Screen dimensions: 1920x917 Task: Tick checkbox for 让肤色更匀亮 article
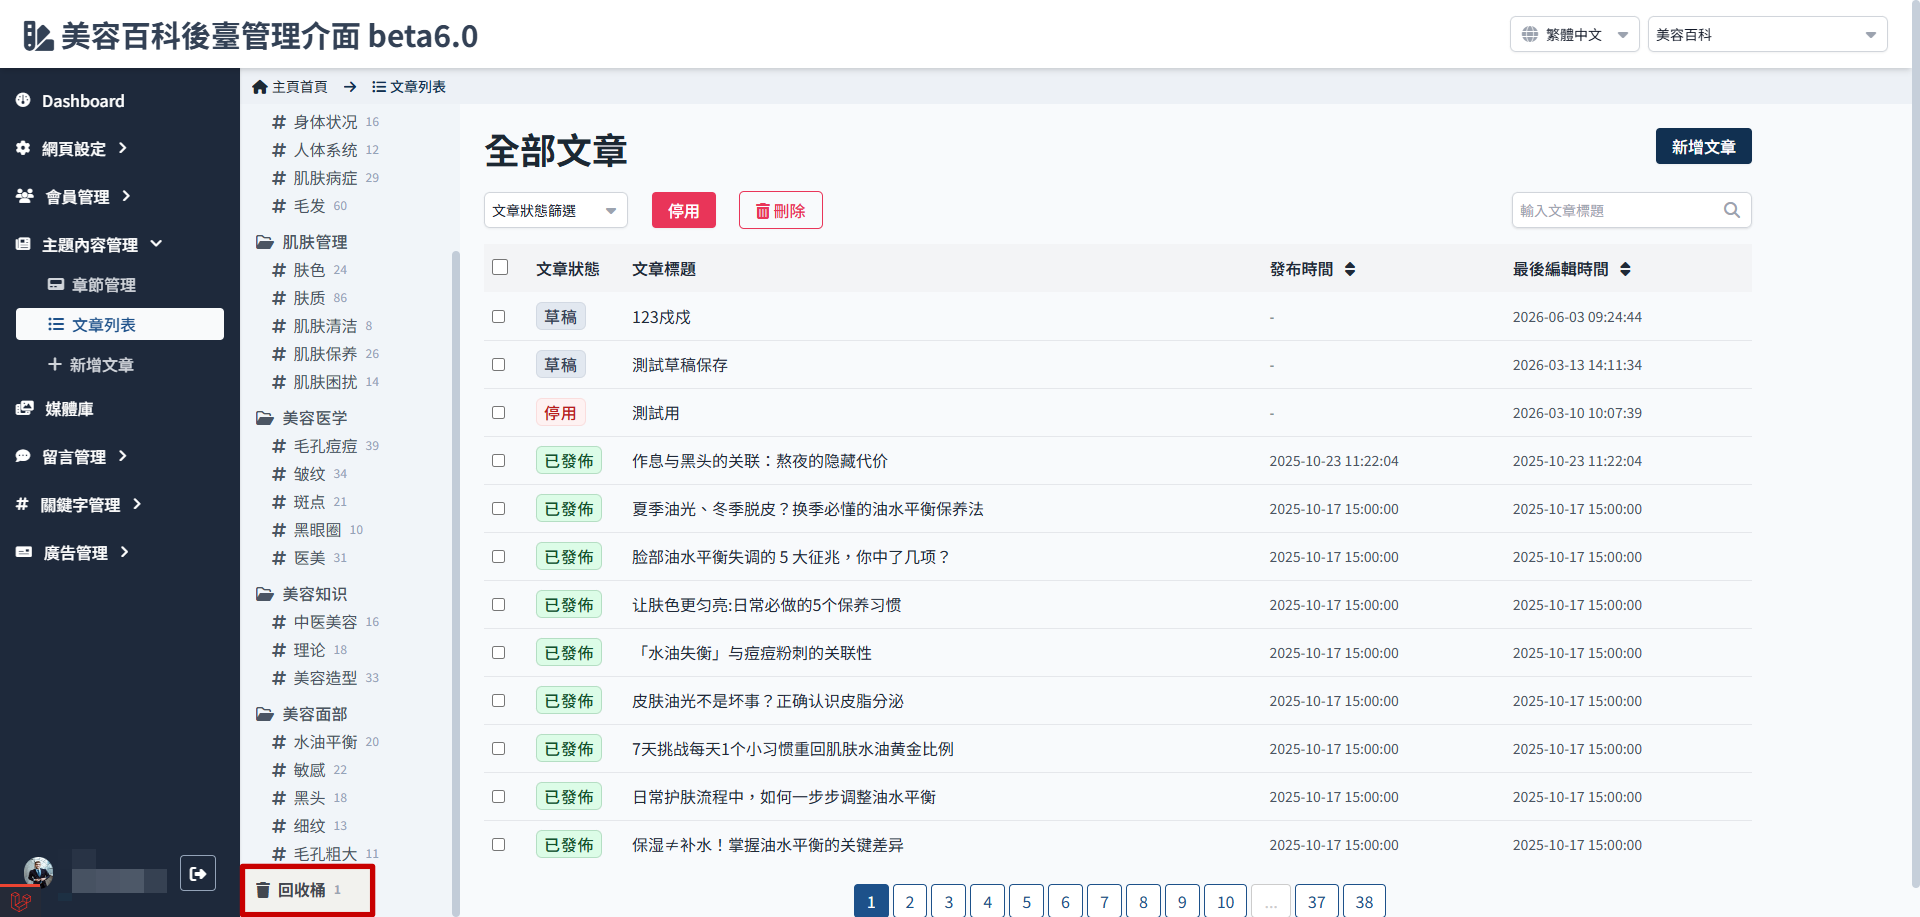(x=498, y=604)
